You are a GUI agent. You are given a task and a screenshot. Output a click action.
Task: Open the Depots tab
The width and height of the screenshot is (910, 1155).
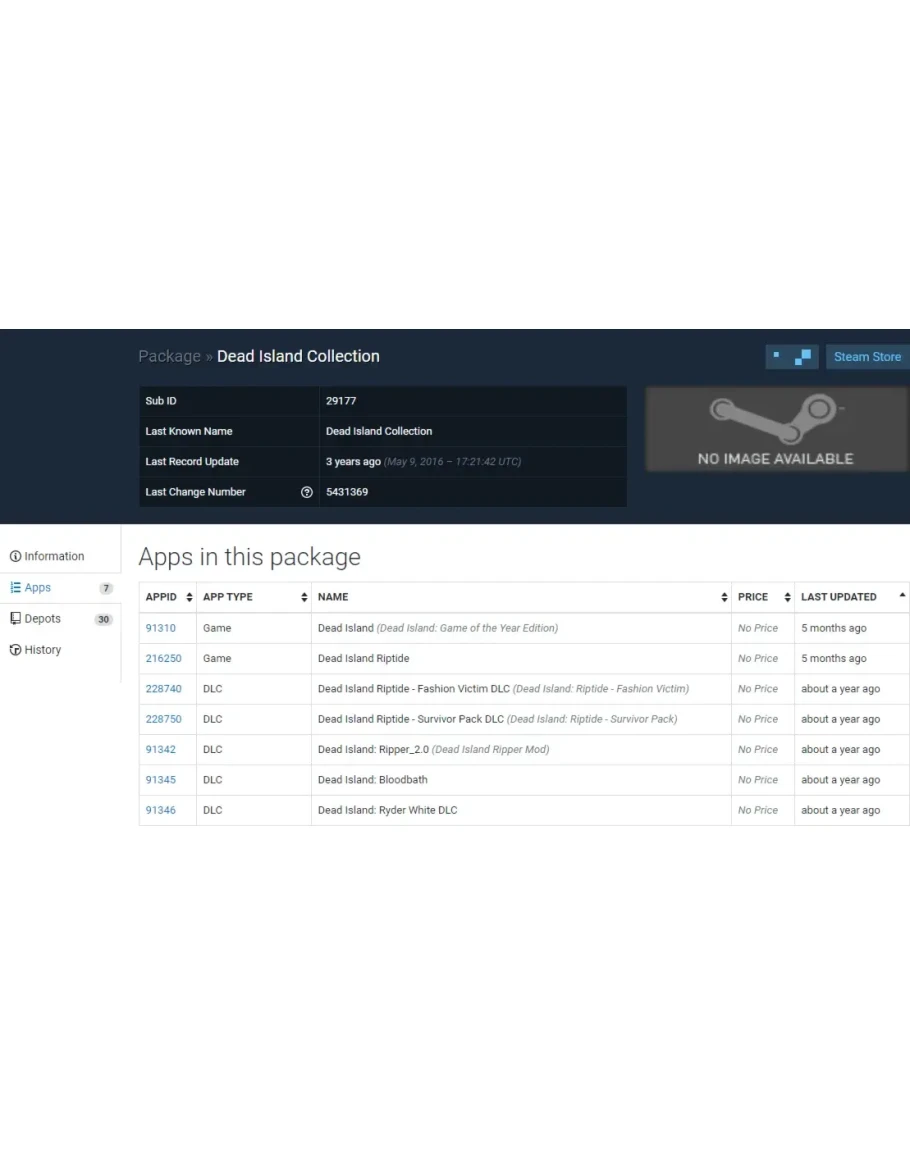[x=43, y=619]
